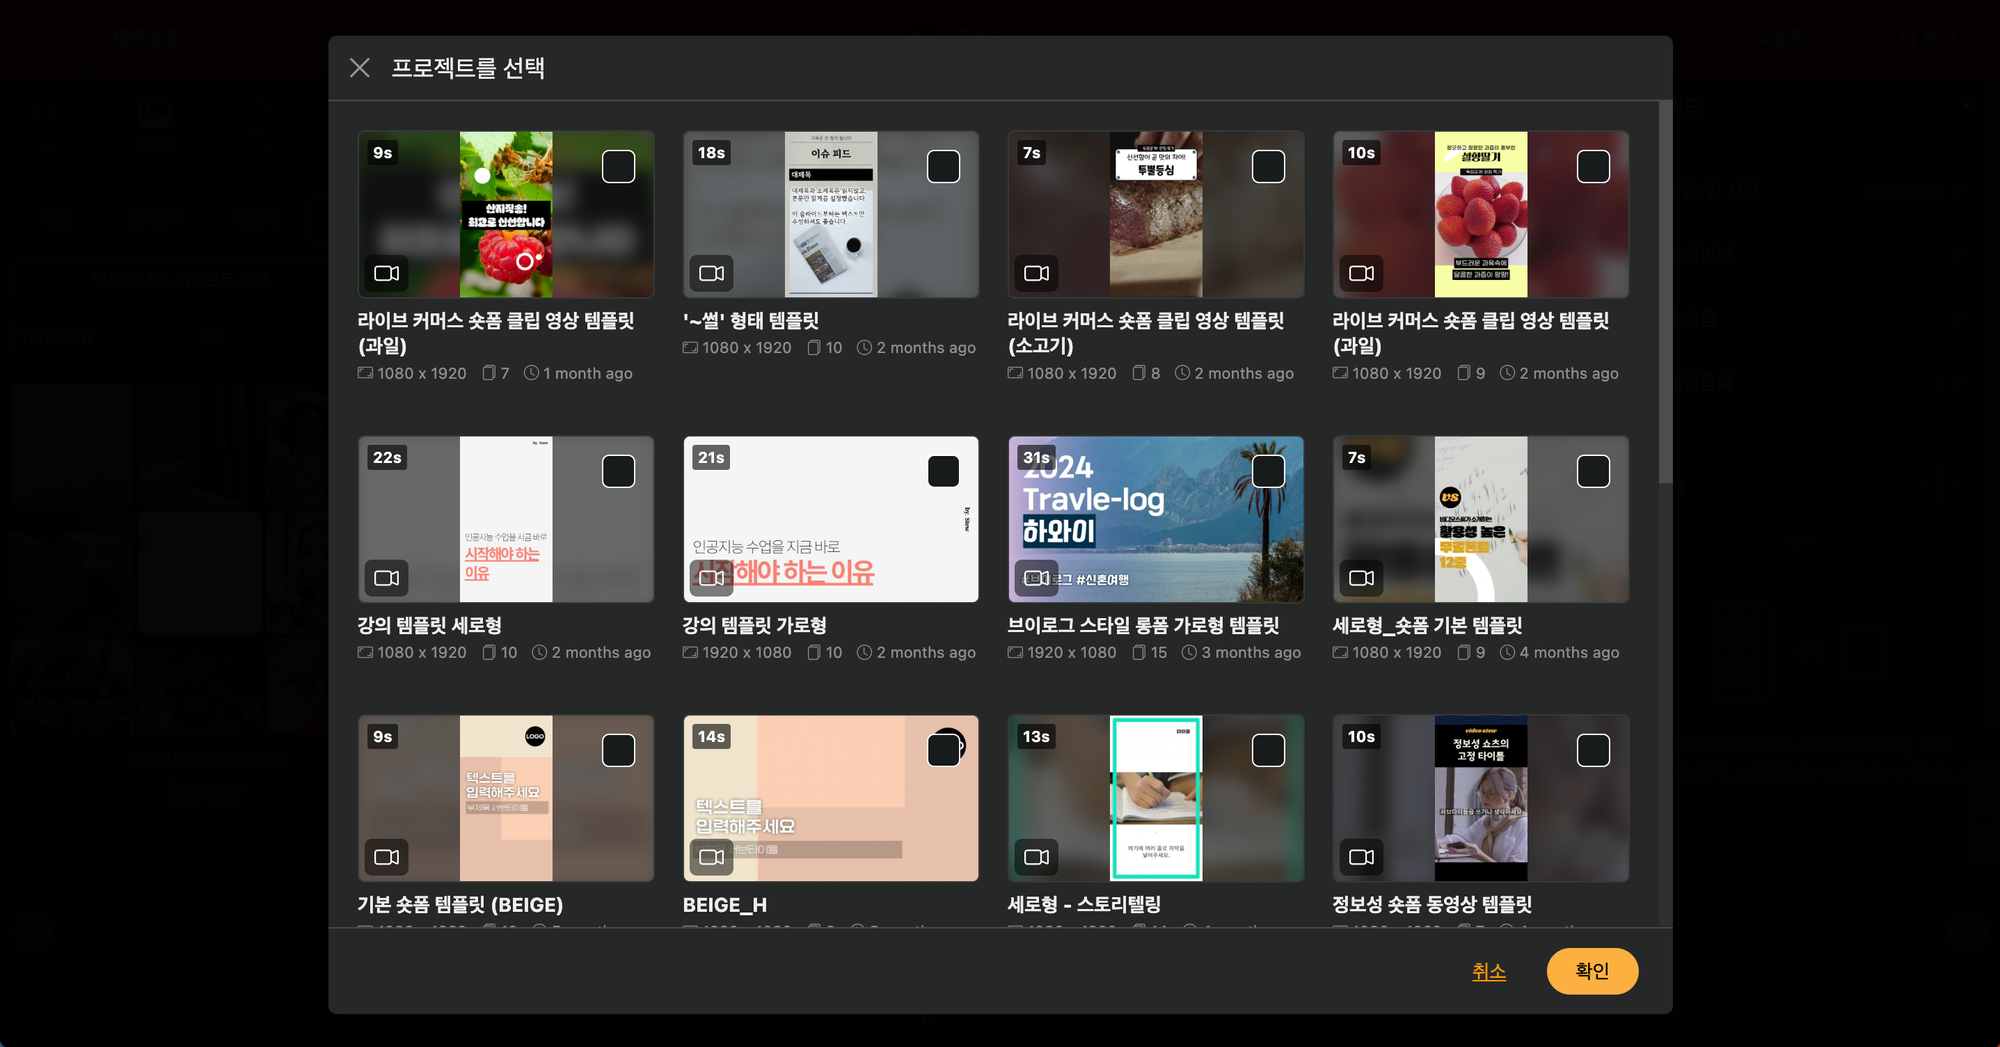2000x1047 pixels.
Task: Click video icon on 9s raspberry template
Action: pos(387,273)
